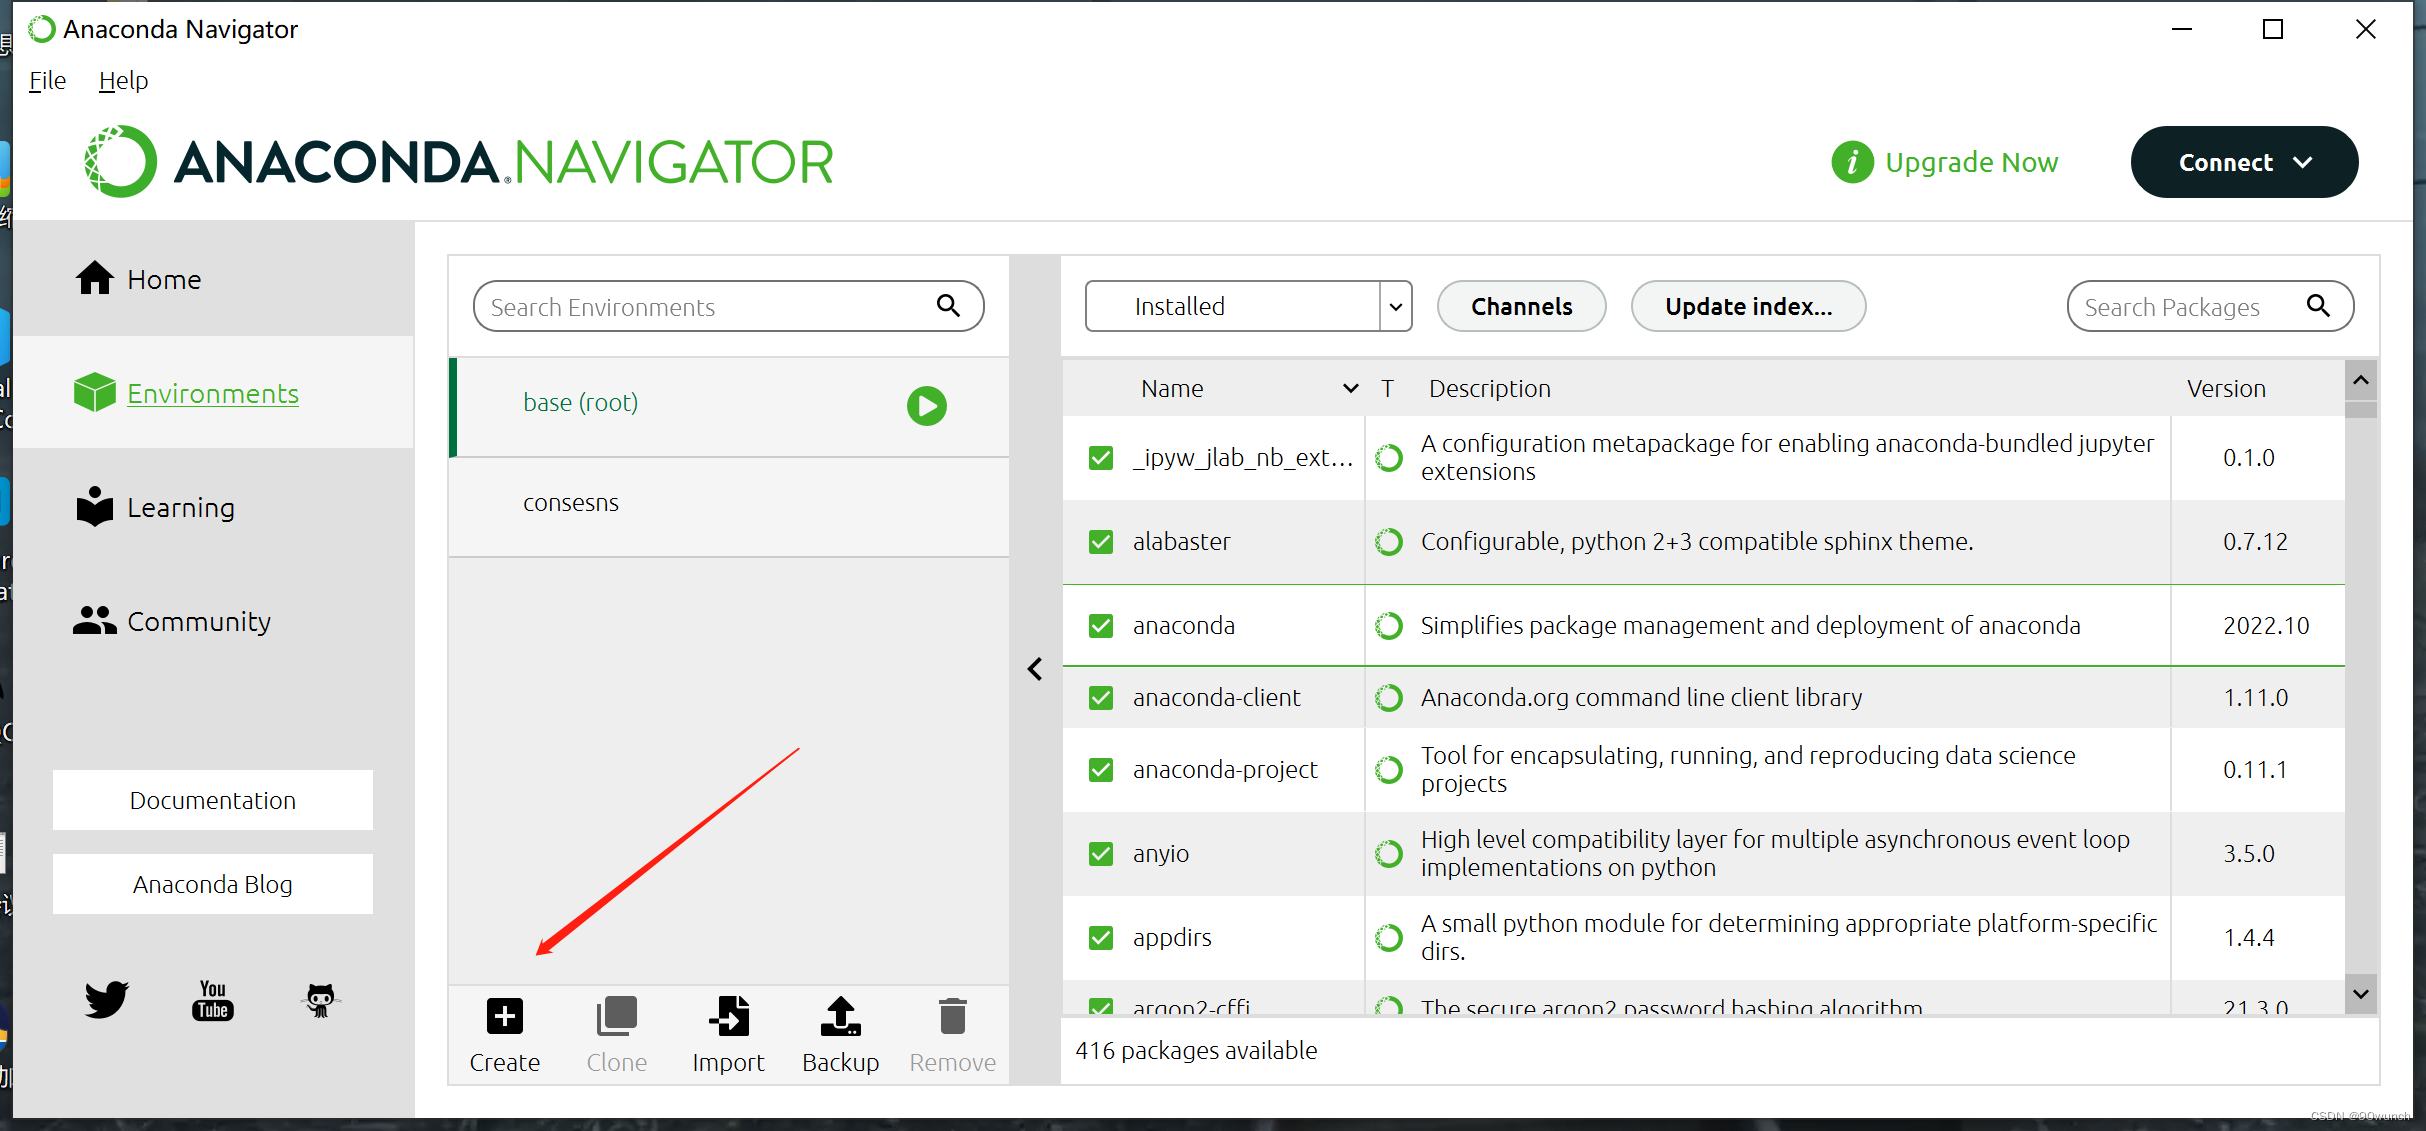Toggle the anyio package checkbox
Image resolution: width=2426 pixels, height=1131 pixels.
tap(1101, 854)
